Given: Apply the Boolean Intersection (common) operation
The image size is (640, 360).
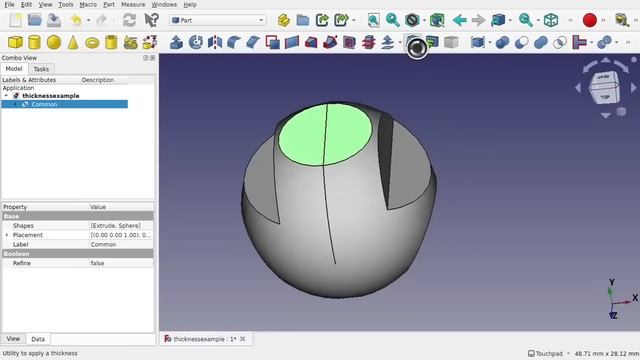Looking at the screenshot, I should pyautogui.click(x=560, y=42).
